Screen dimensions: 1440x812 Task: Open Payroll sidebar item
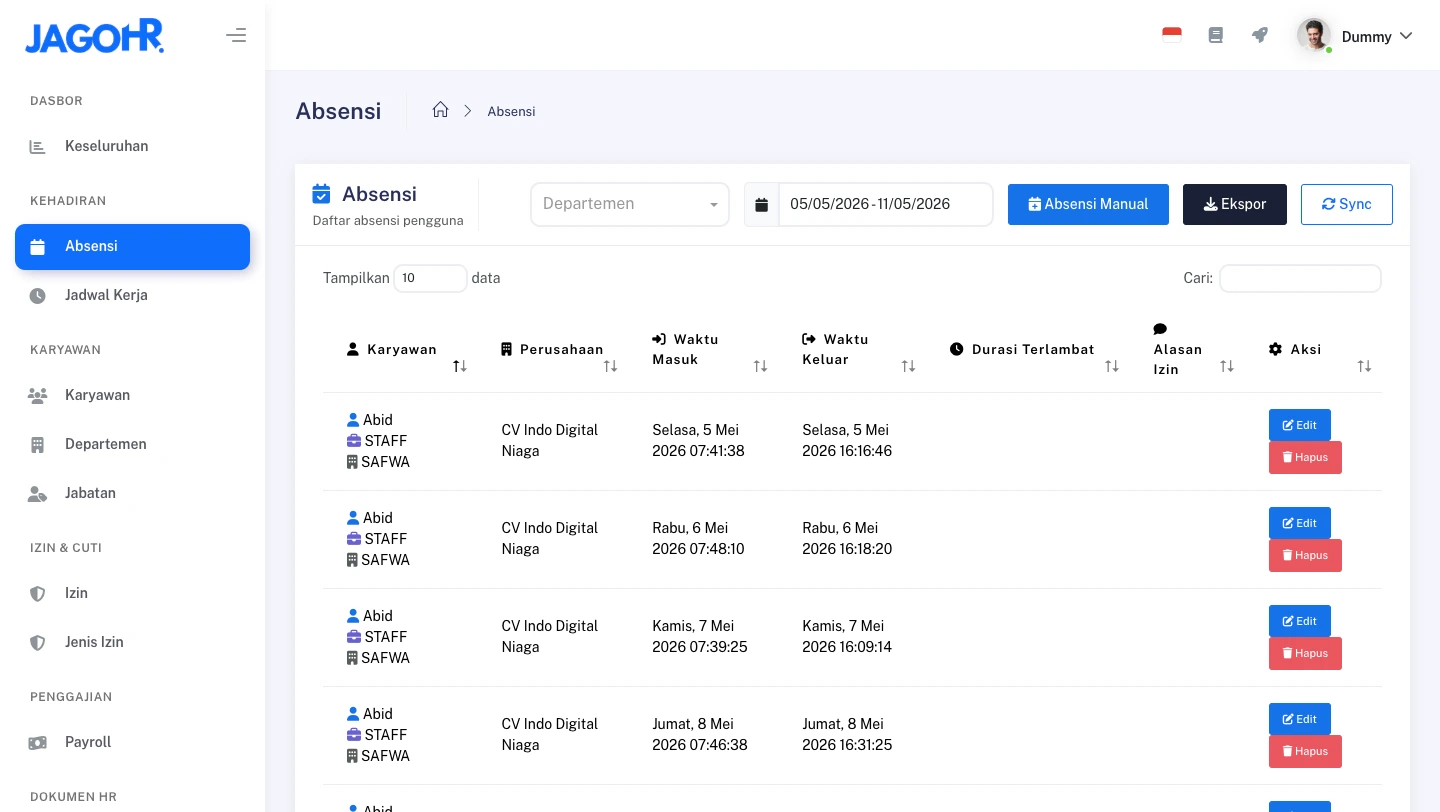click(x=132, y=742)
